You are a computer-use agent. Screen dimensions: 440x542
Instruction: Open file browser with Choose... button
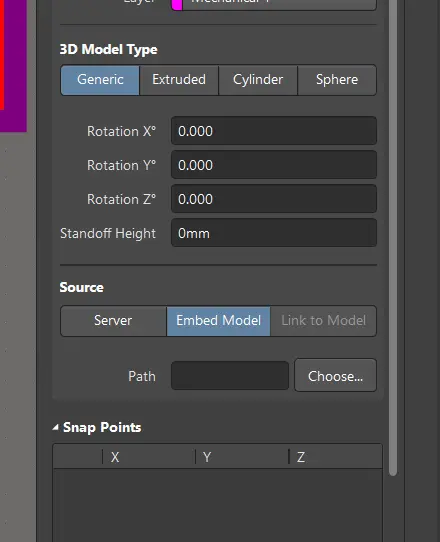(335, 375)
